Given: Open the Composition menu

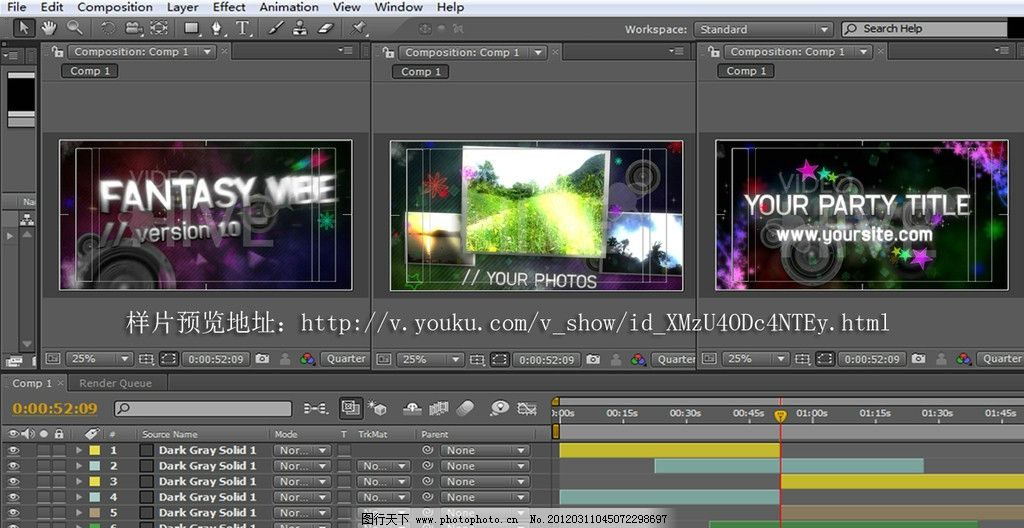Looking at the screenshot, I should 115,7.
